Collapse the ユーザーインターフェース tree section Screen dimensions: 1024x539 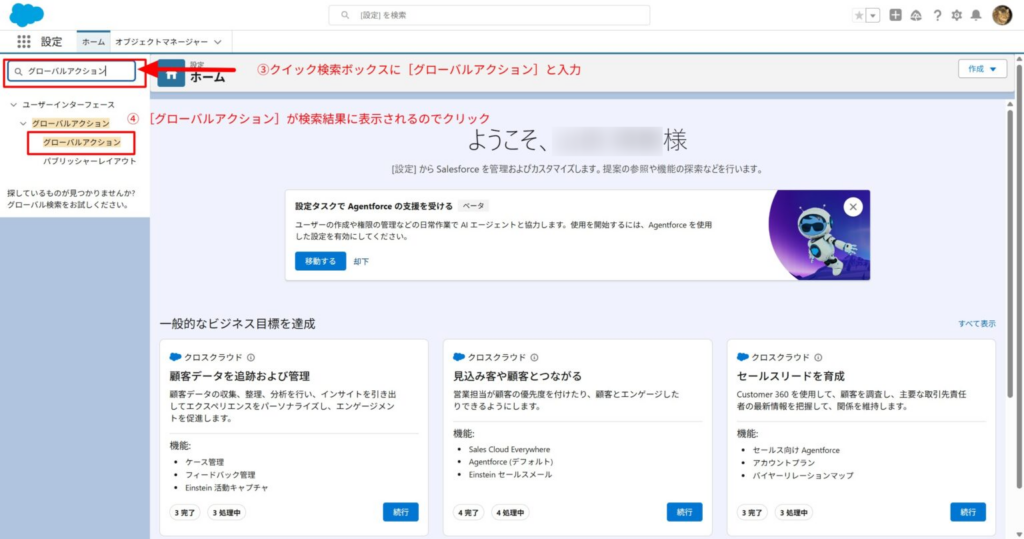pos(12,105)
